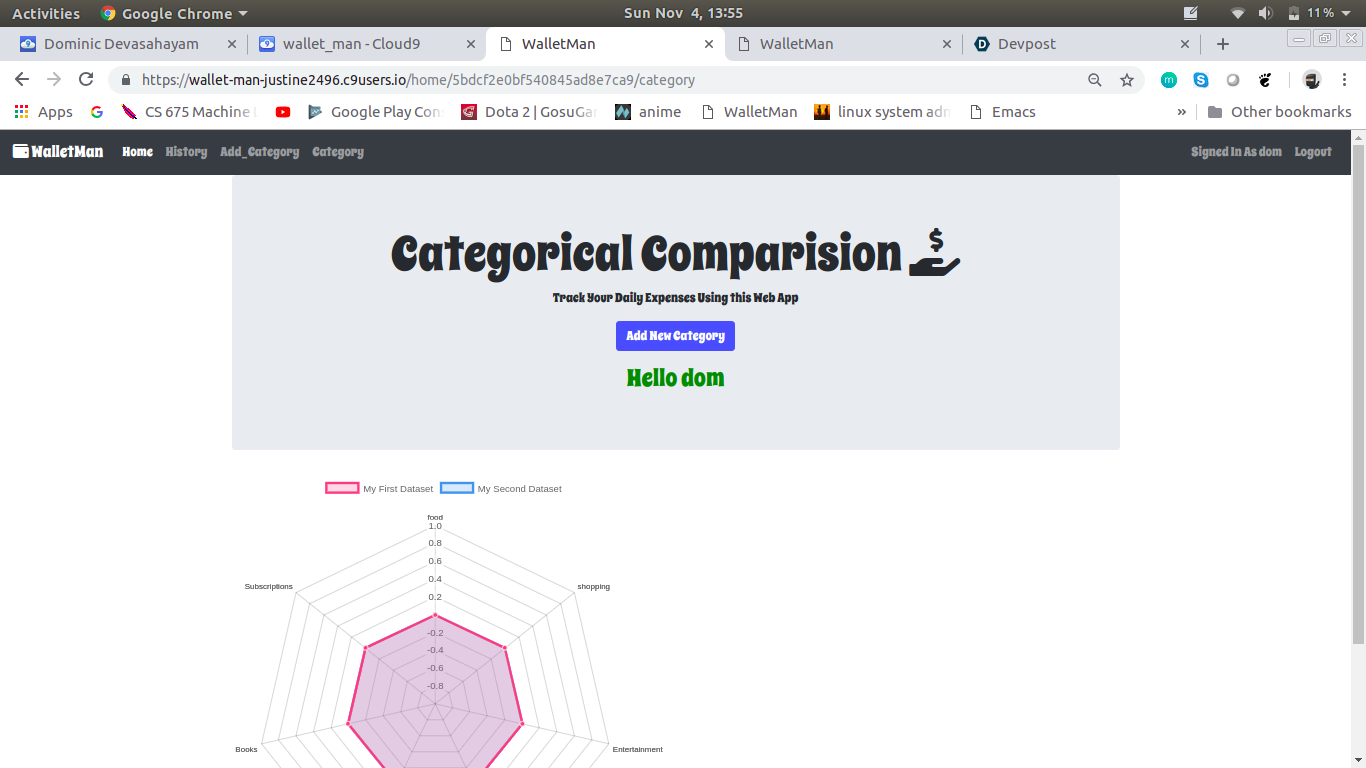
Task: Open the Activities overview
Action: click(x=46, y=13)
